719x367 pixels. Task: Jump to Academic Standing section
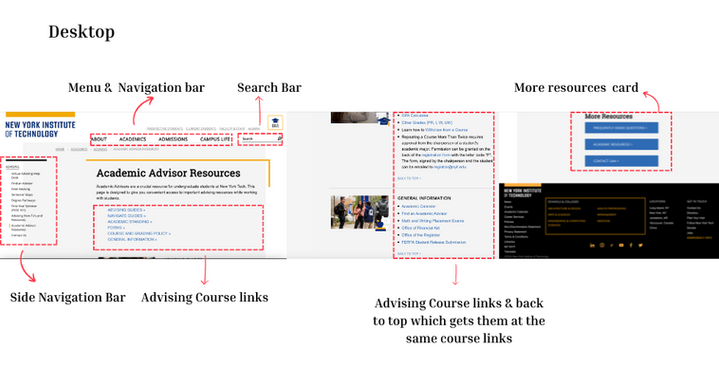coord(130,222)
